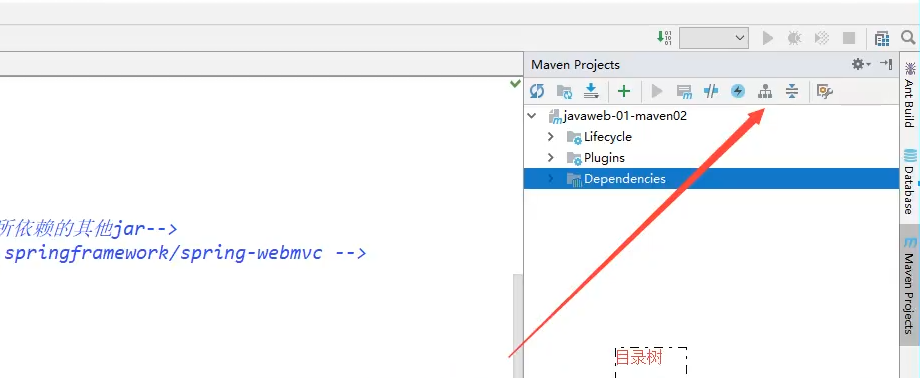This screenshot has height=378, width=920.
Task: Expand the Lifecycle node
Action: point(550,137)
